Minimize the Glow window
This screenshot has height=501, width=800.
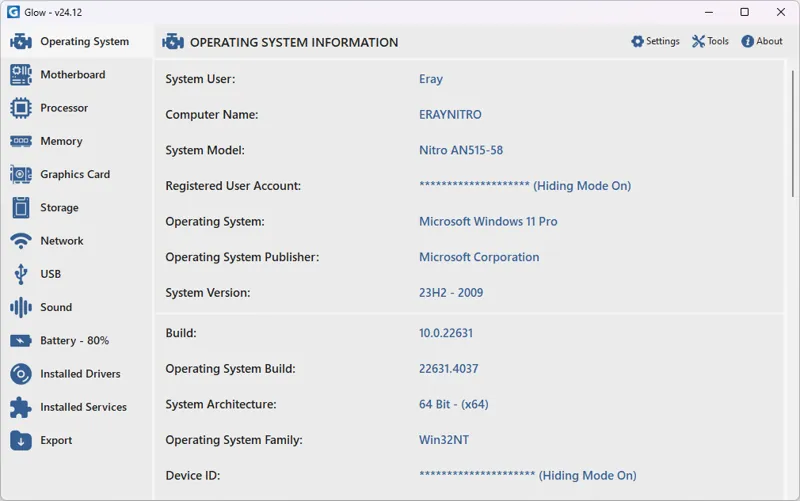709,12
